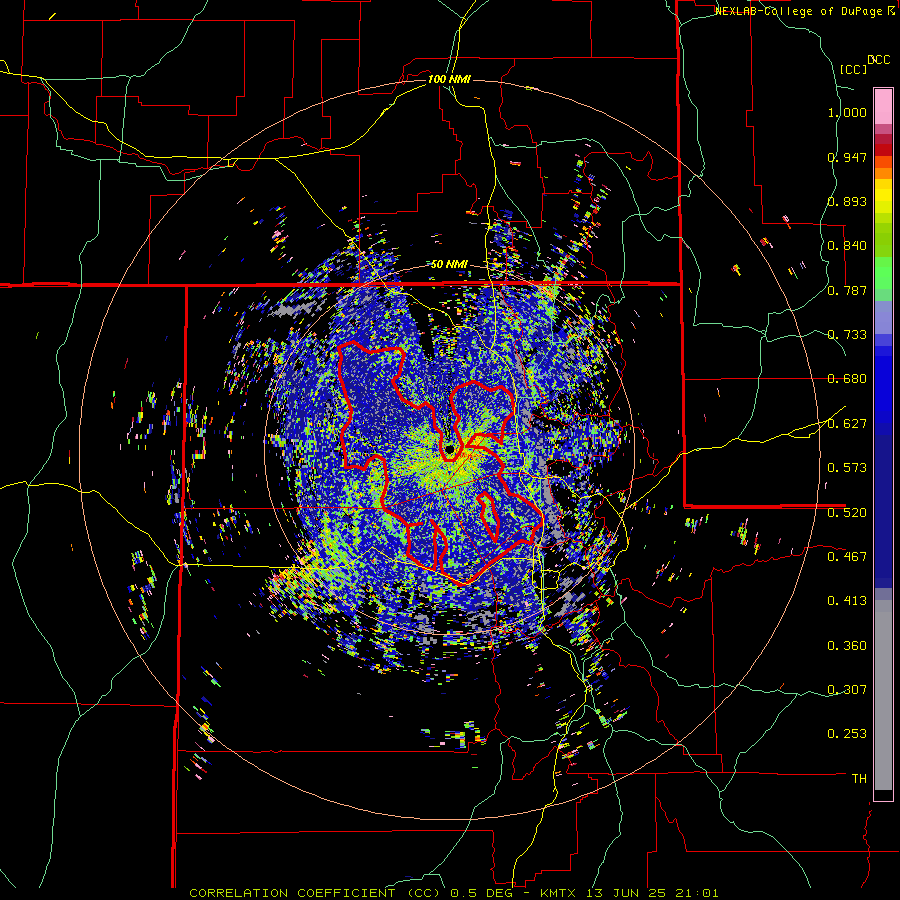This screenshot has width=900, height=900.
Task: Select the 0.787 scale value
Action: 847,290
